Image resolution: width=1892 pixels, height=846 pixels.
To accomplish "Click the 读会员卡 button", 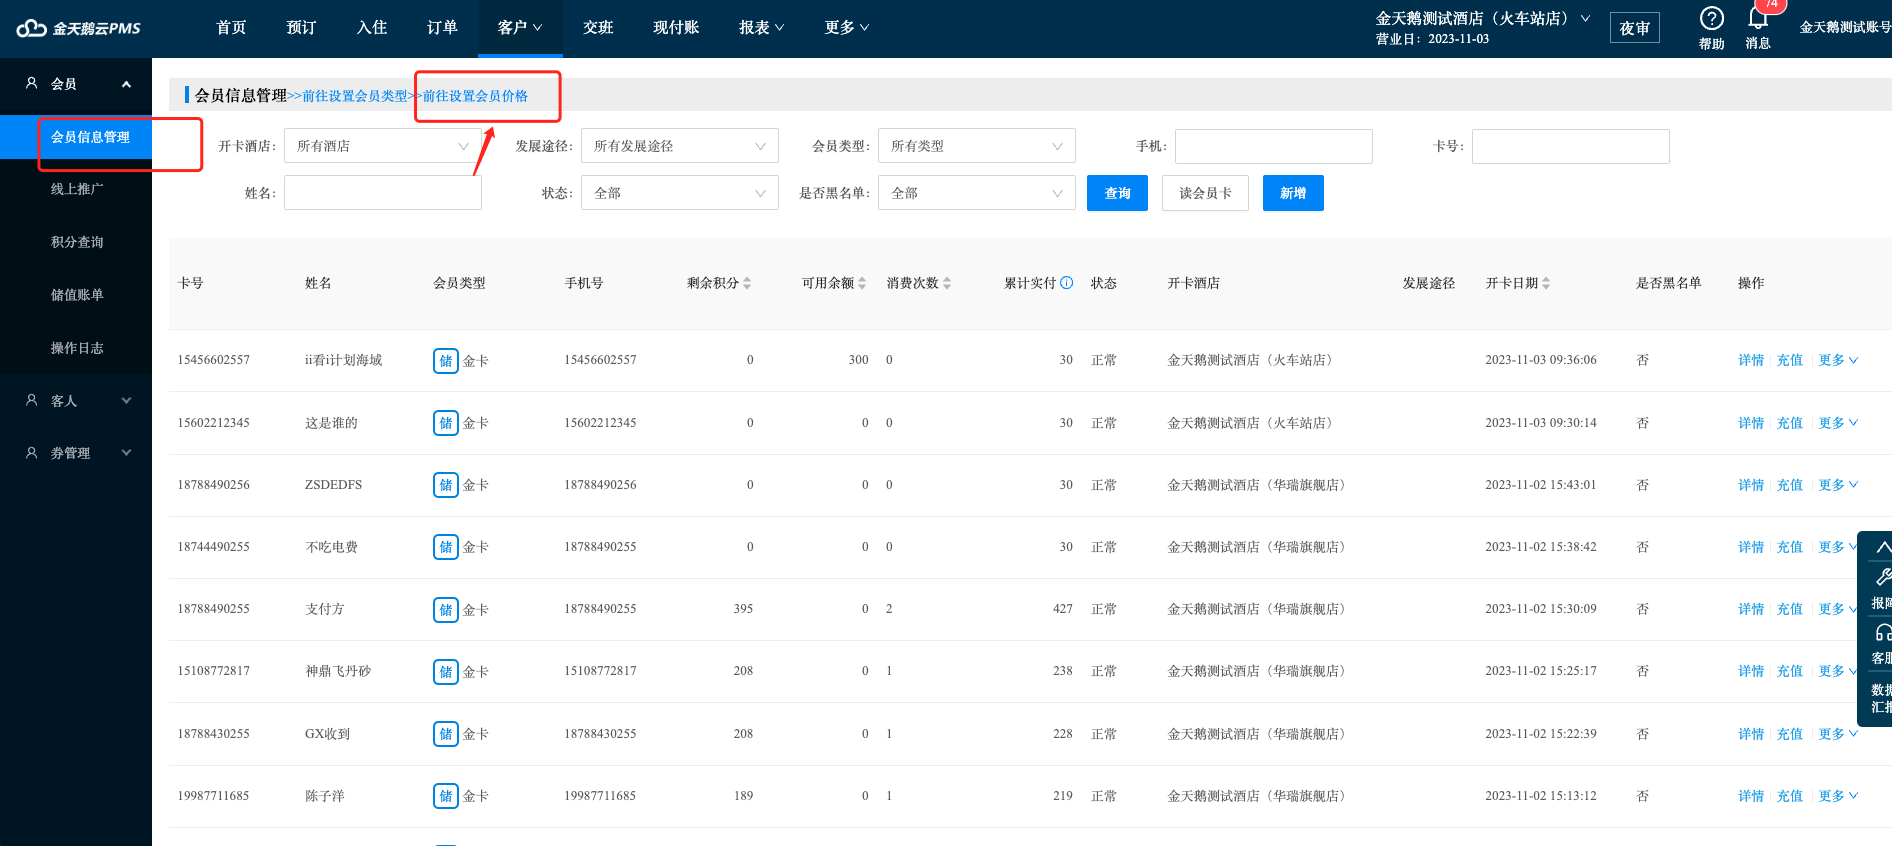I will pyautogui.click(x=1205, y=193).
